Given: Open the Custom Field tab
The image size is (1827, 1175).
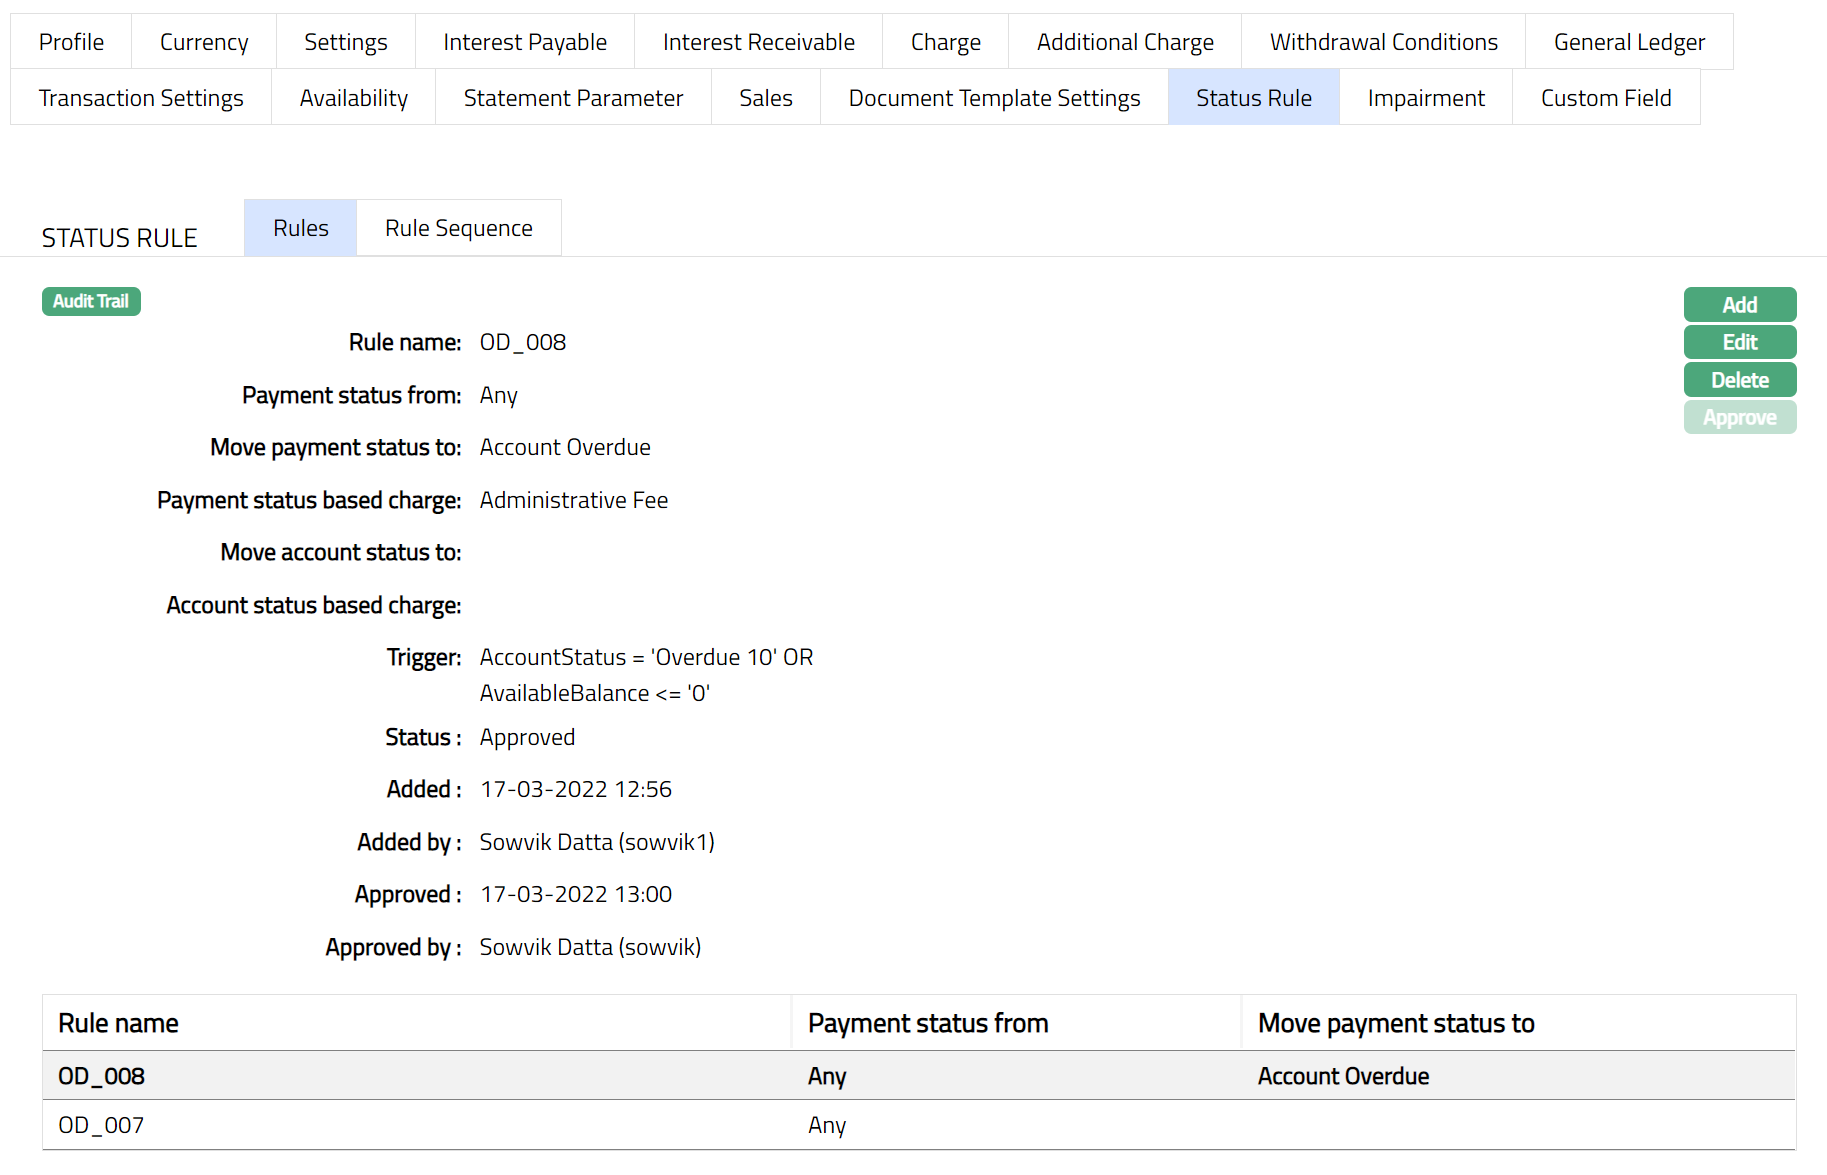Looking at the screenshot, I should (1605, 98).
